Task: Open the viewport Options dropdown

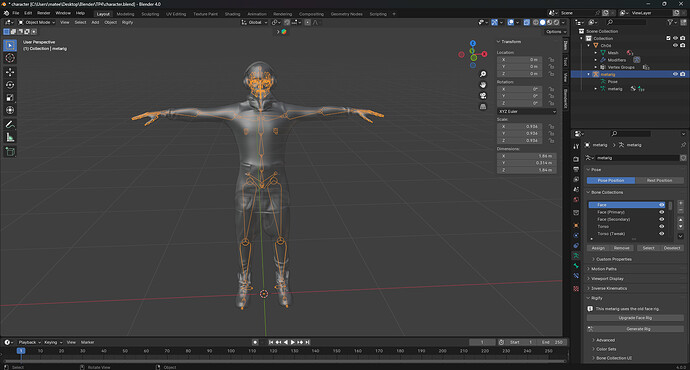Action: (555, 32)
